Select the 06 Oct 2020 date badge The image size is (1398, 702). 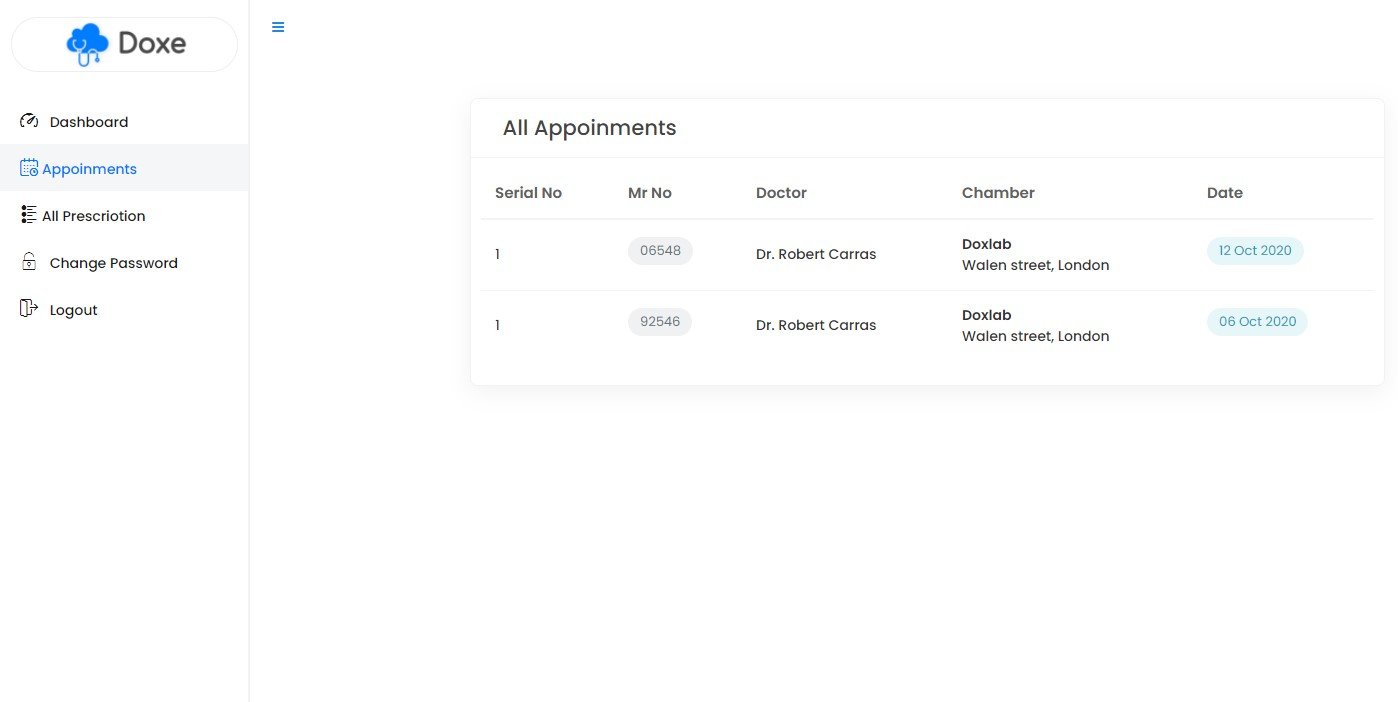click(x=1257, y=322)
